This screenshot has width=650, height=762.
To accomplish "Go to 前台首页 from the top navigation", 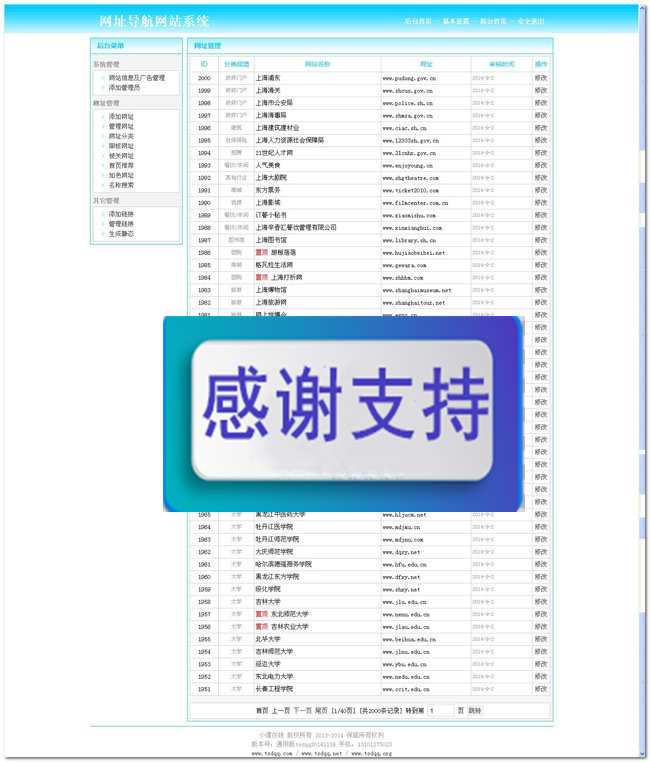I will point(493,21).
